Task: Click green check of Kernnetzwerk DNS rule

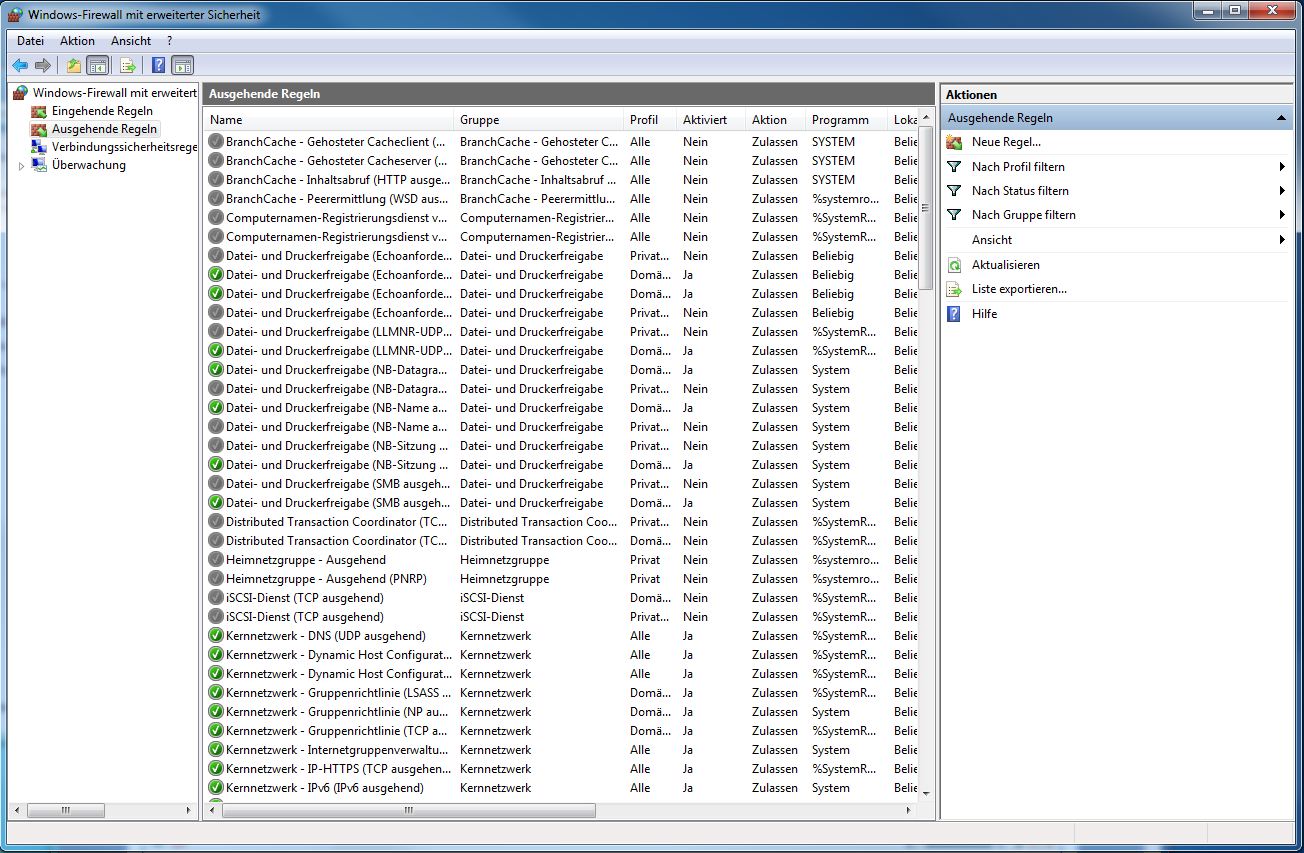Action: click(x=216, y=636)
